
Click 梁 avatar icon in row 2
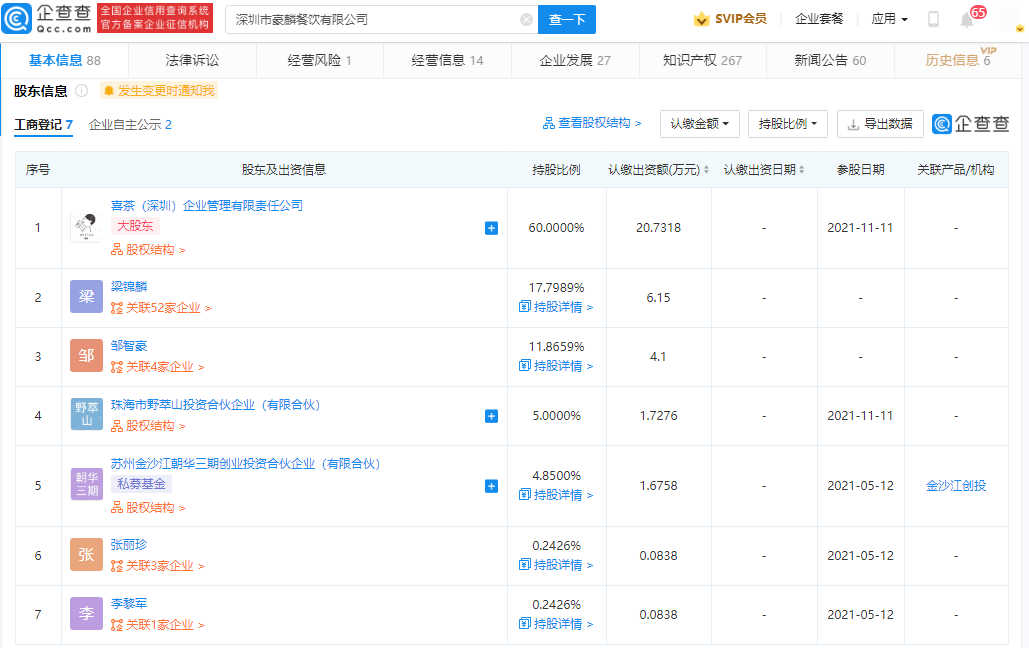87,297
